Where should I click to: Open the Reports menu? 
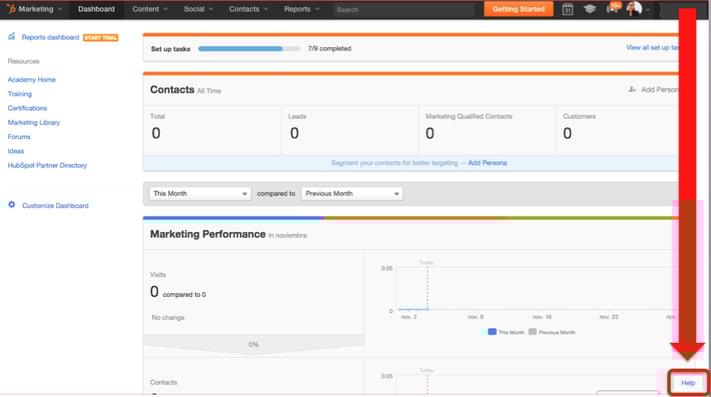point(302,9)
